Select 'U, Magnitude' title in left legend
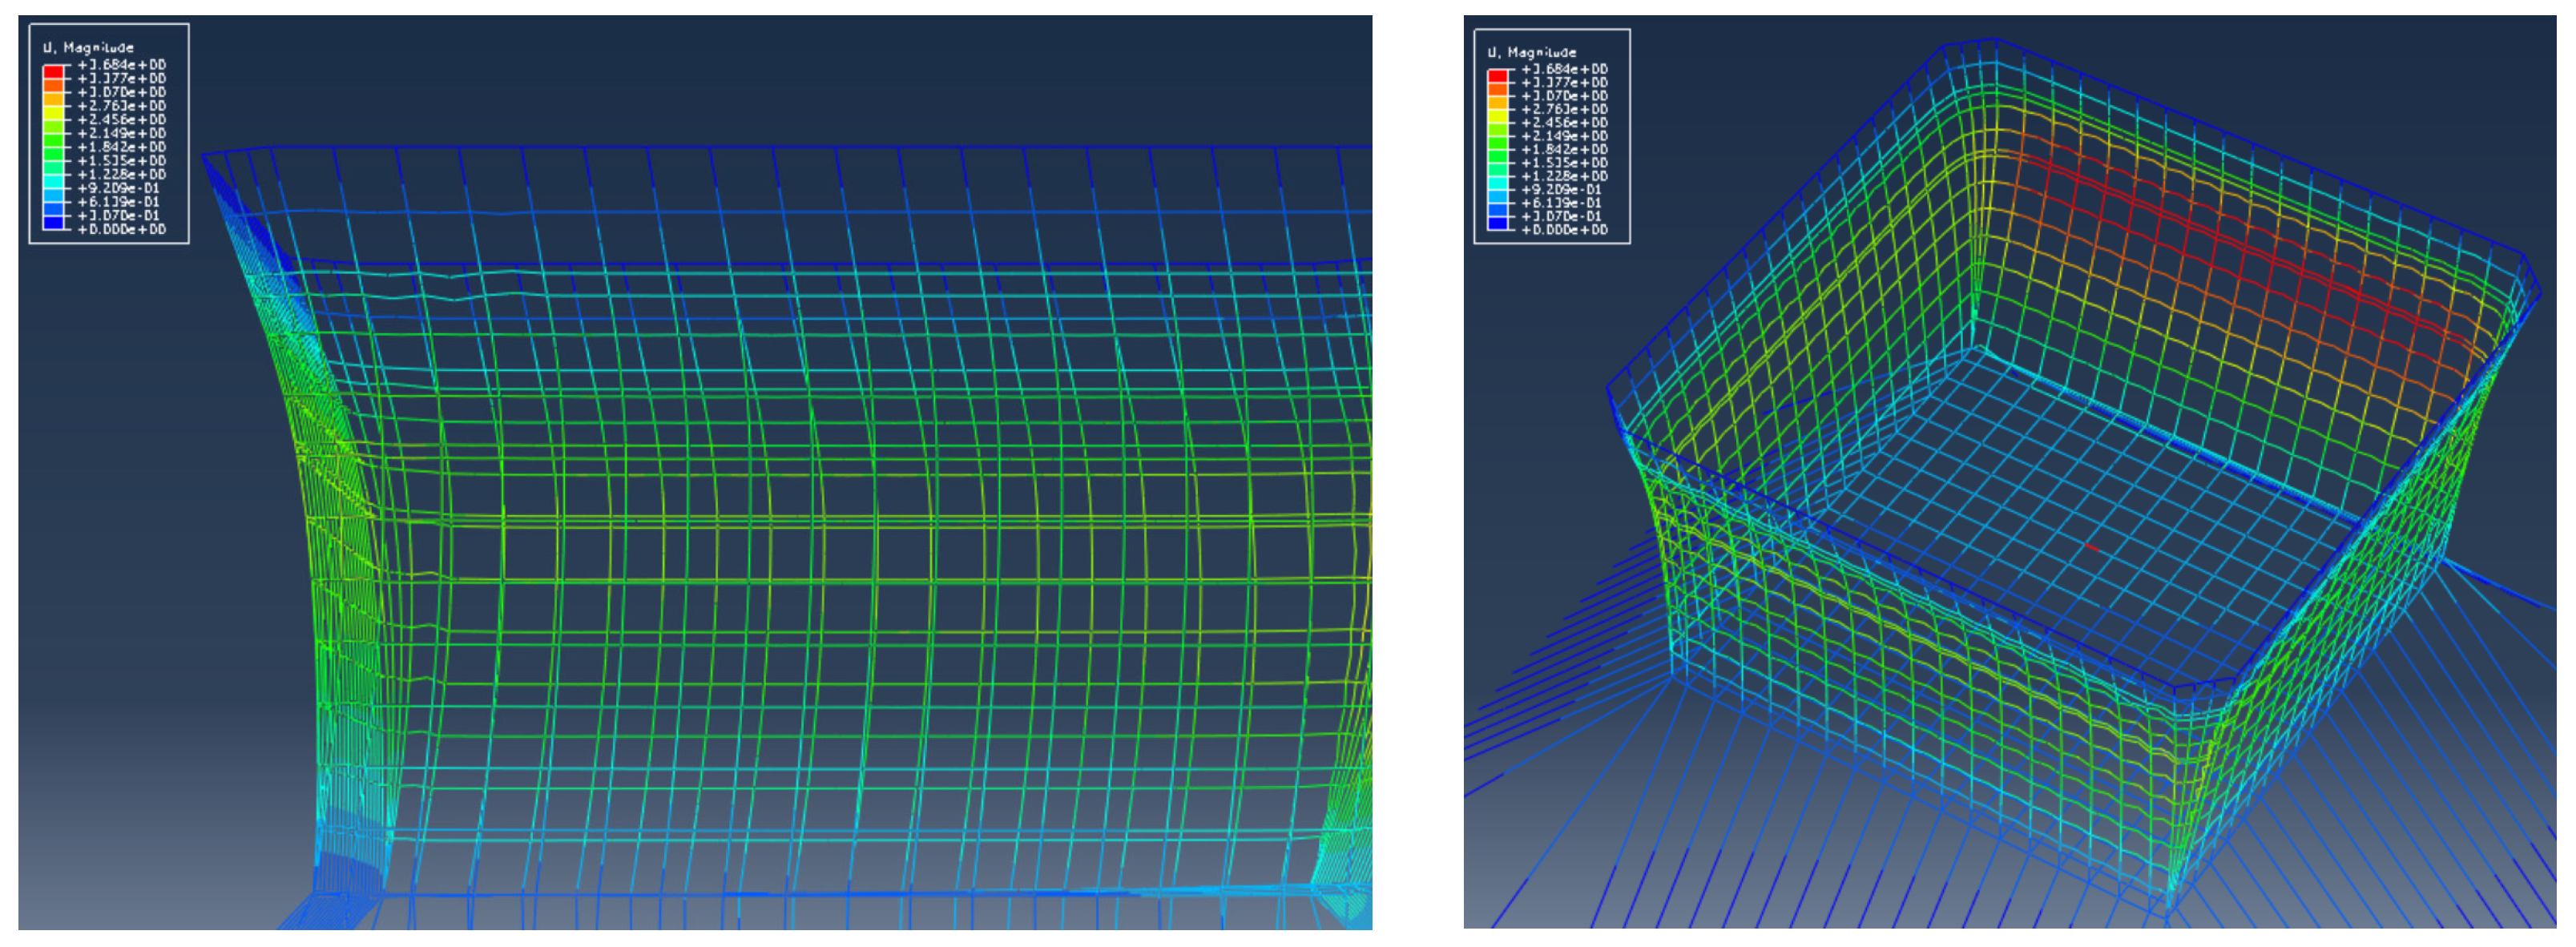 [x=89, y=47]
